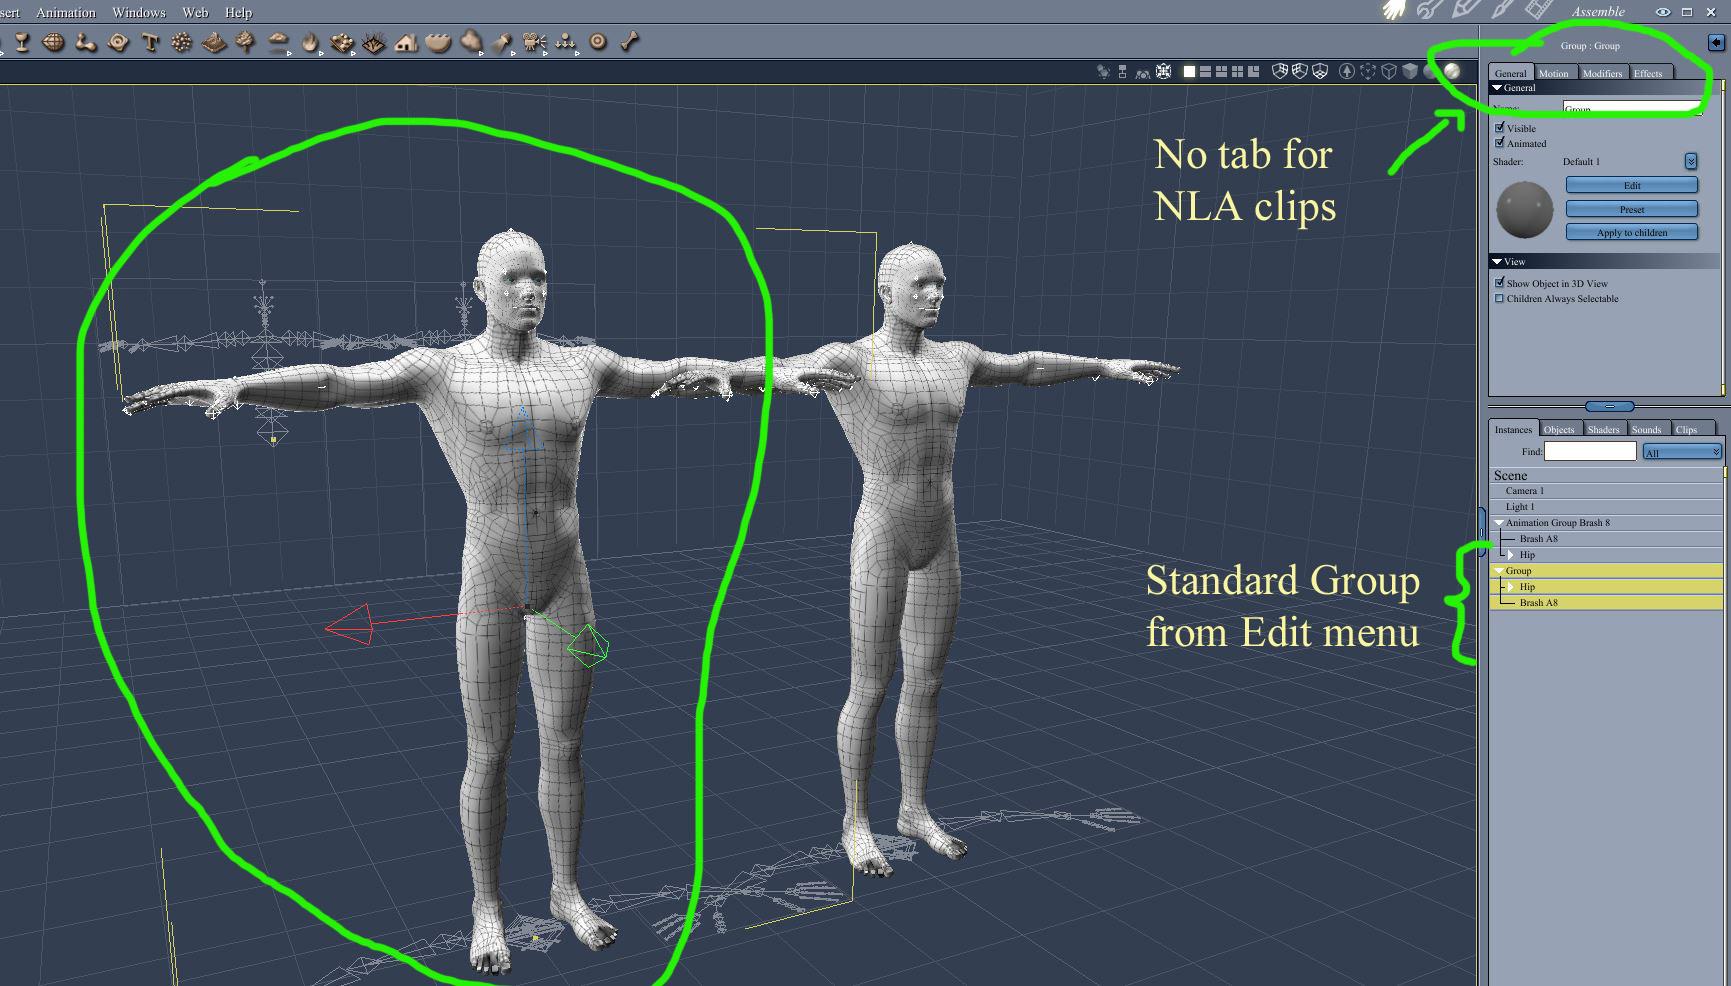Enable Children Always Selectable
The image size is (1731, 986).
pos(1499,298)
